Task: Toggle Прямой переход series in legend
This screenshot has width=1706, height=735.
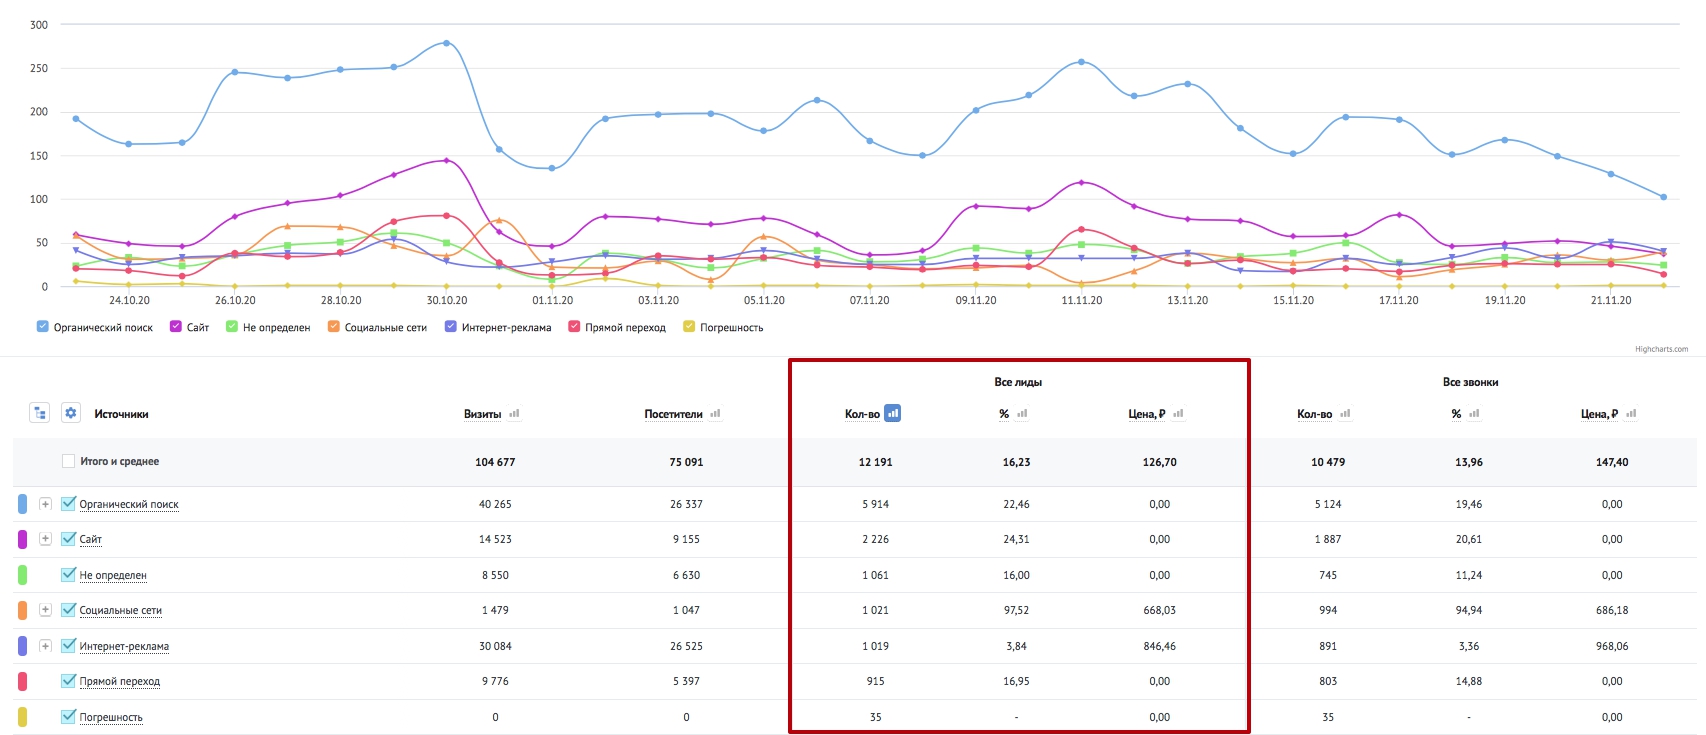Action: click(x=617, y=327)
